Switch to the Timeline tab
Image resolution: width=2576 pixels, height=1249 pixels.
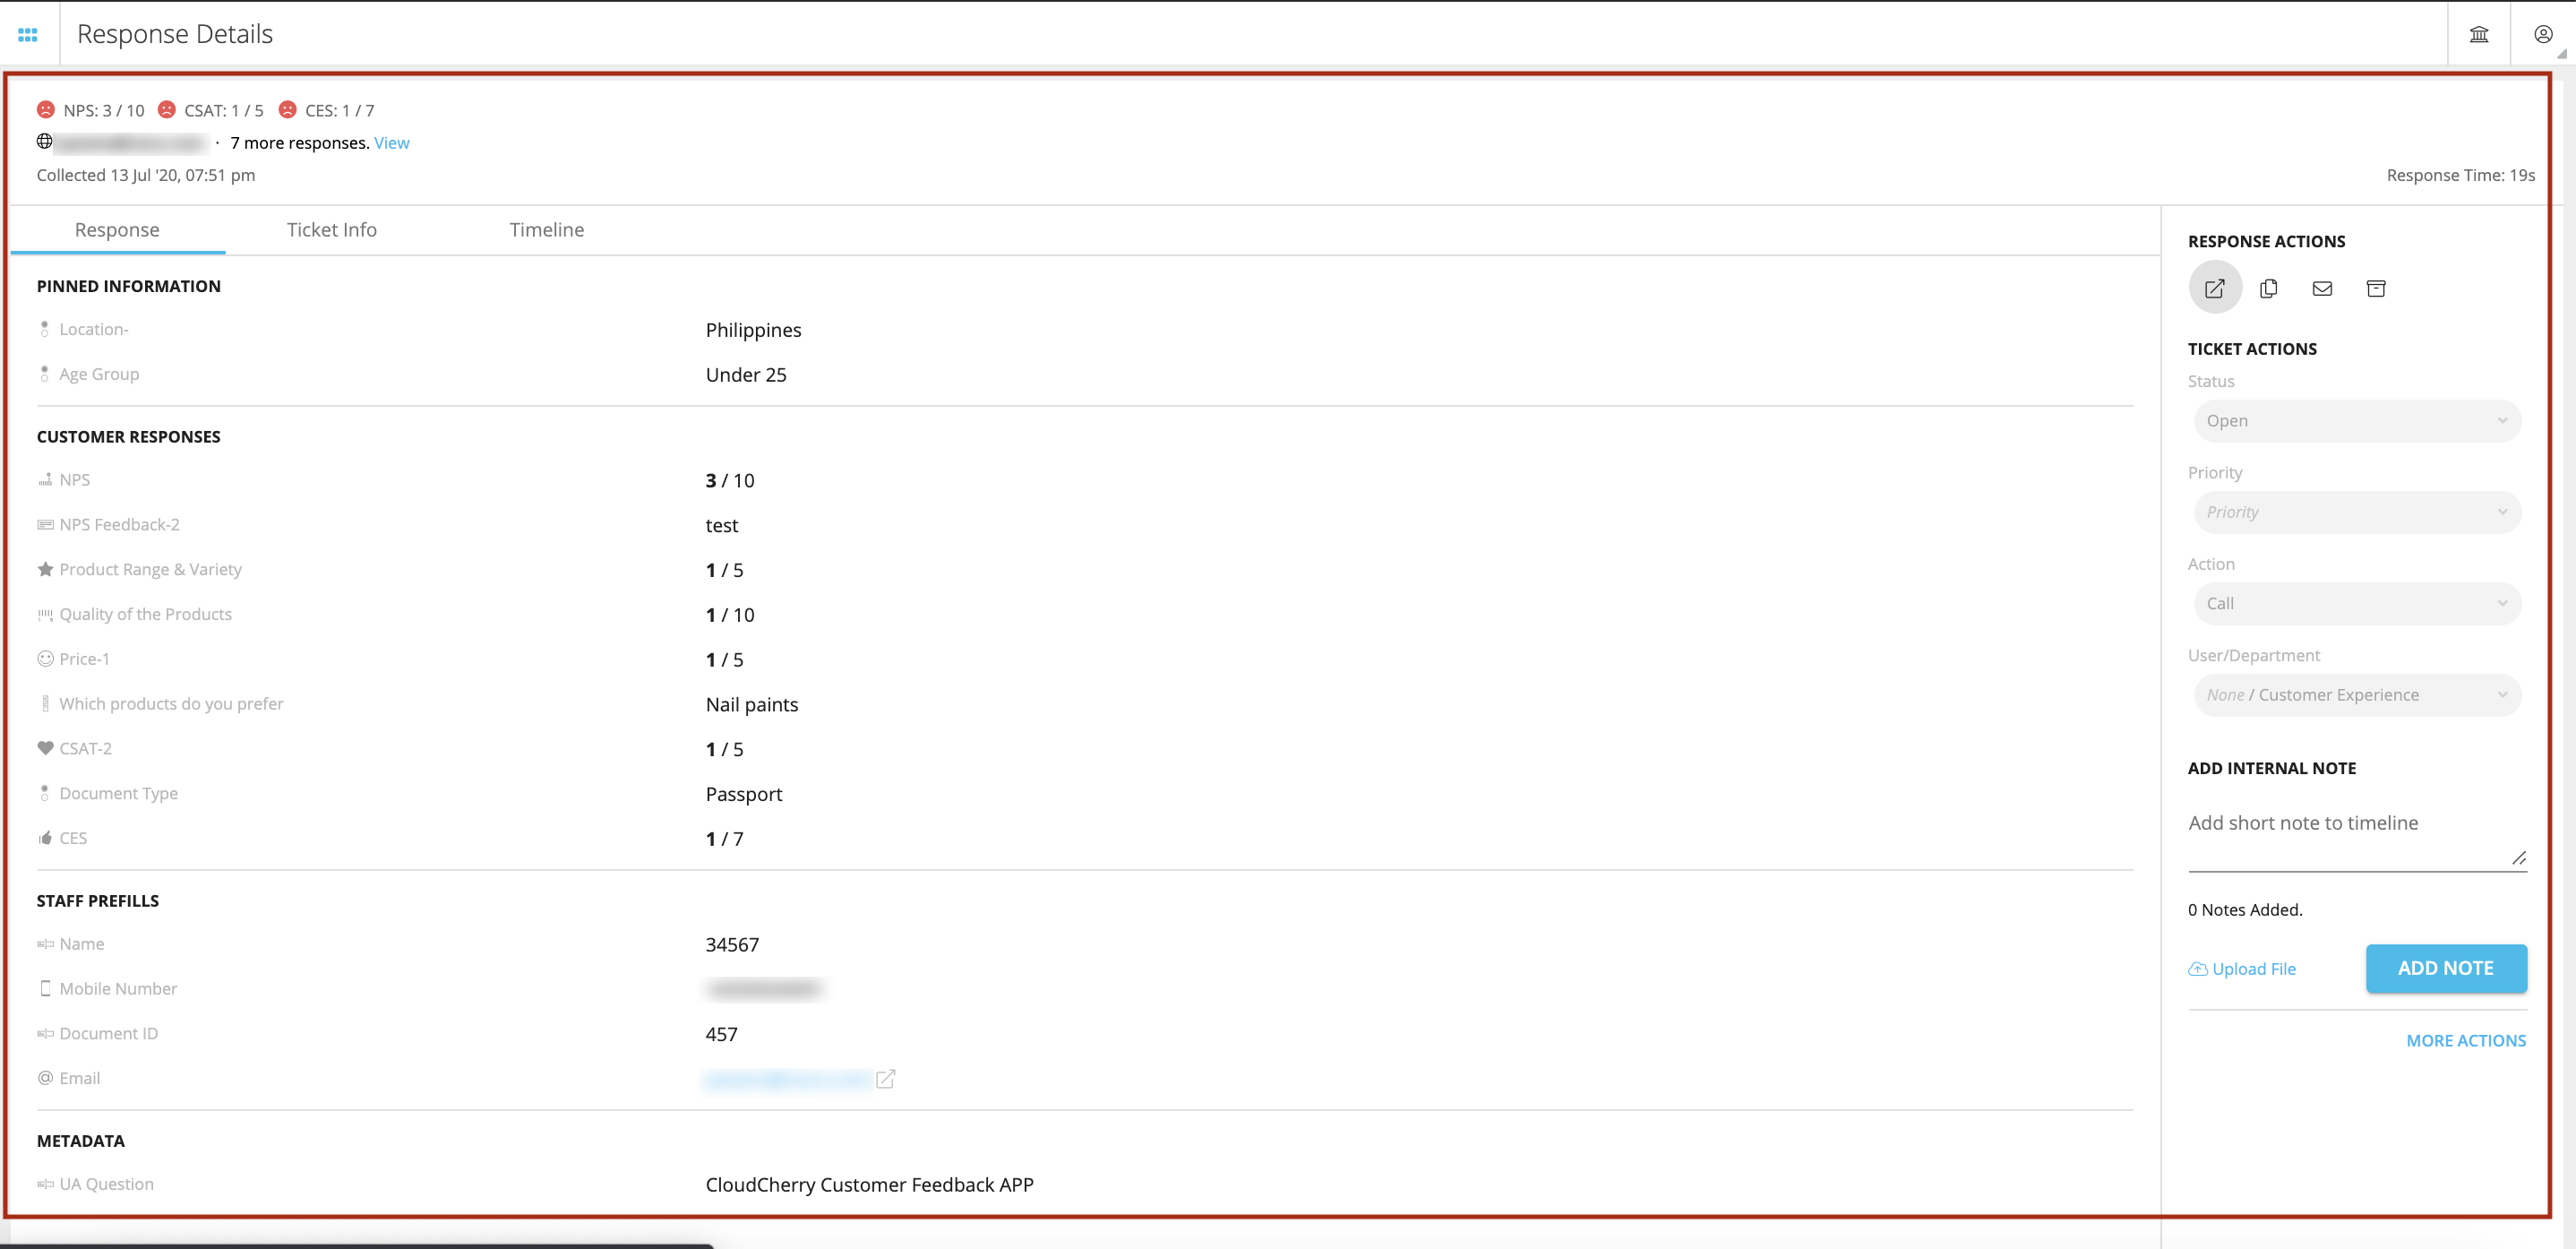(545, 228)
